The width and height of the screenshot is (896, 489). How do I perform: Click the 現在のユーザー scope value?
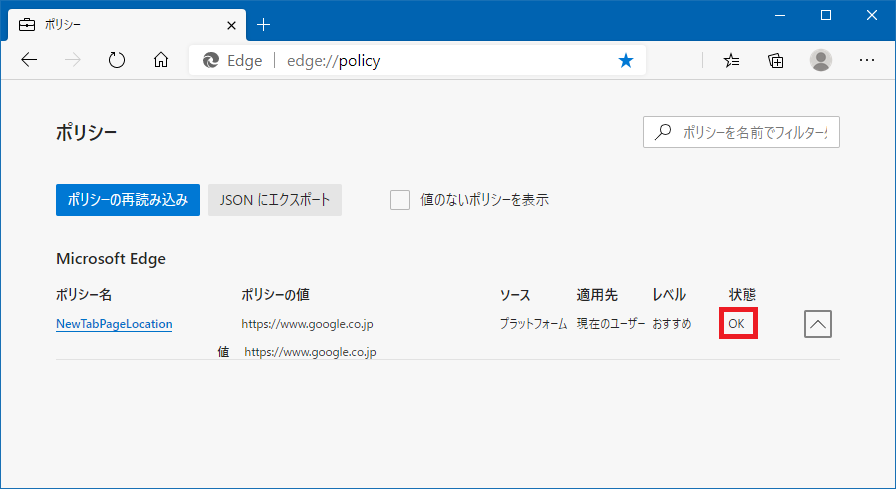611,324
